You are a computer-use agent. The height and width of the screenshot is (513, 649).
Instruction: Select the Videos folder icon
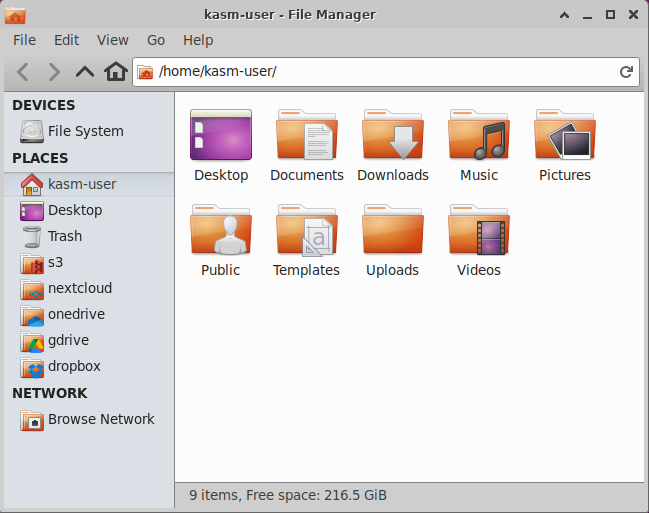[x=478, y=231]
